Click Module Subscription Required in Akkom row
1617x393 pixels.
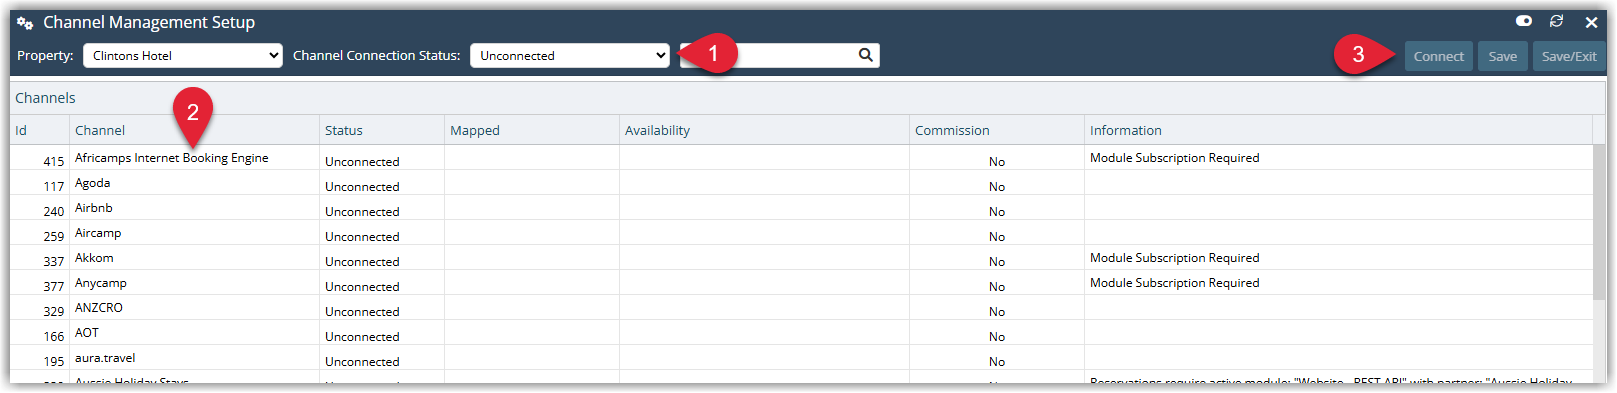pyautogui.click(x=1174, y=258)
